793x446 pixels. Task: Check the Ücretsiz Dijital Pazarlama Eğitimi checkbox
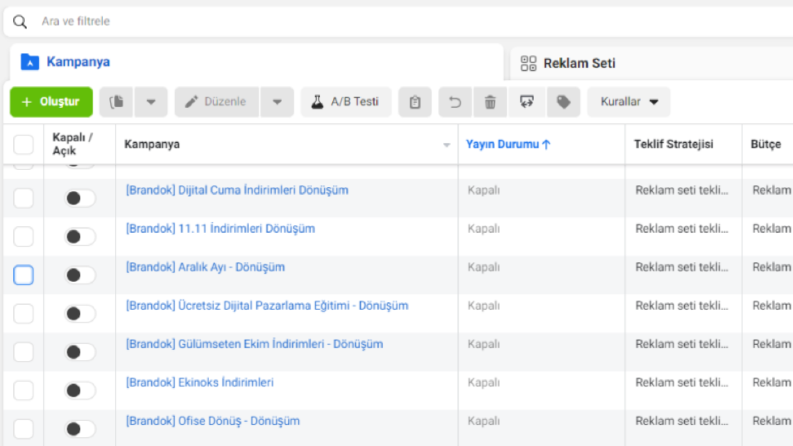(x=23, y=314)
